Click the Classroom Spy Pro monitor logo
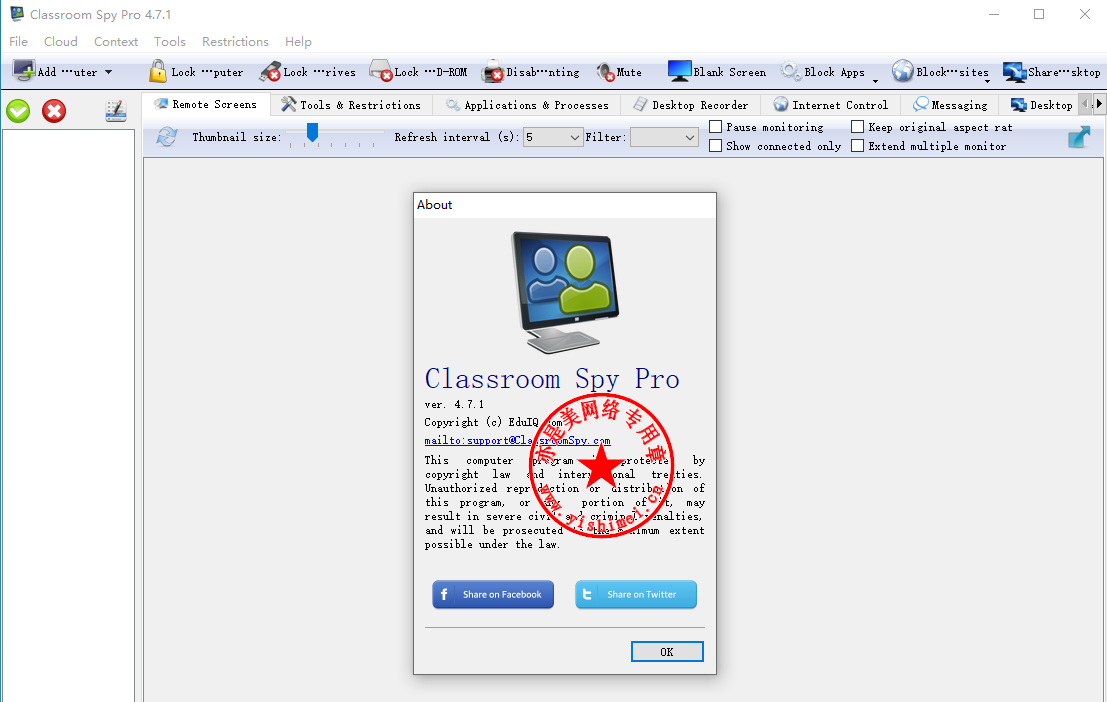Image resolution: width=1107 pixels, height=702 pixels. (x=565, y=292)
